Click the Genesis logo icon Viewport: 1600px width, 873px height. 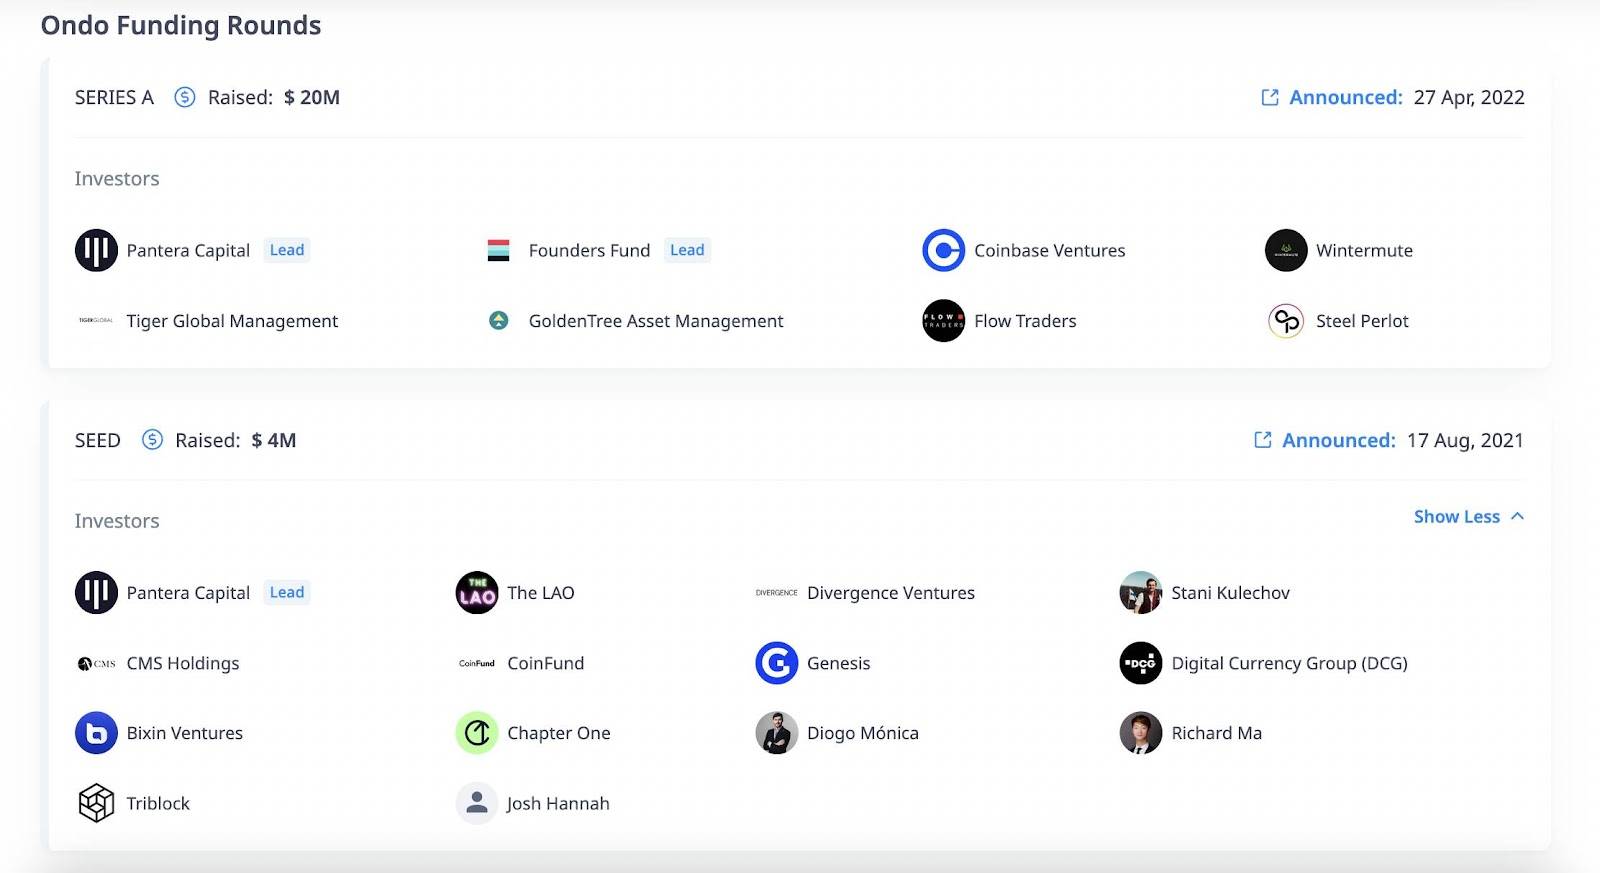[777, 663]
